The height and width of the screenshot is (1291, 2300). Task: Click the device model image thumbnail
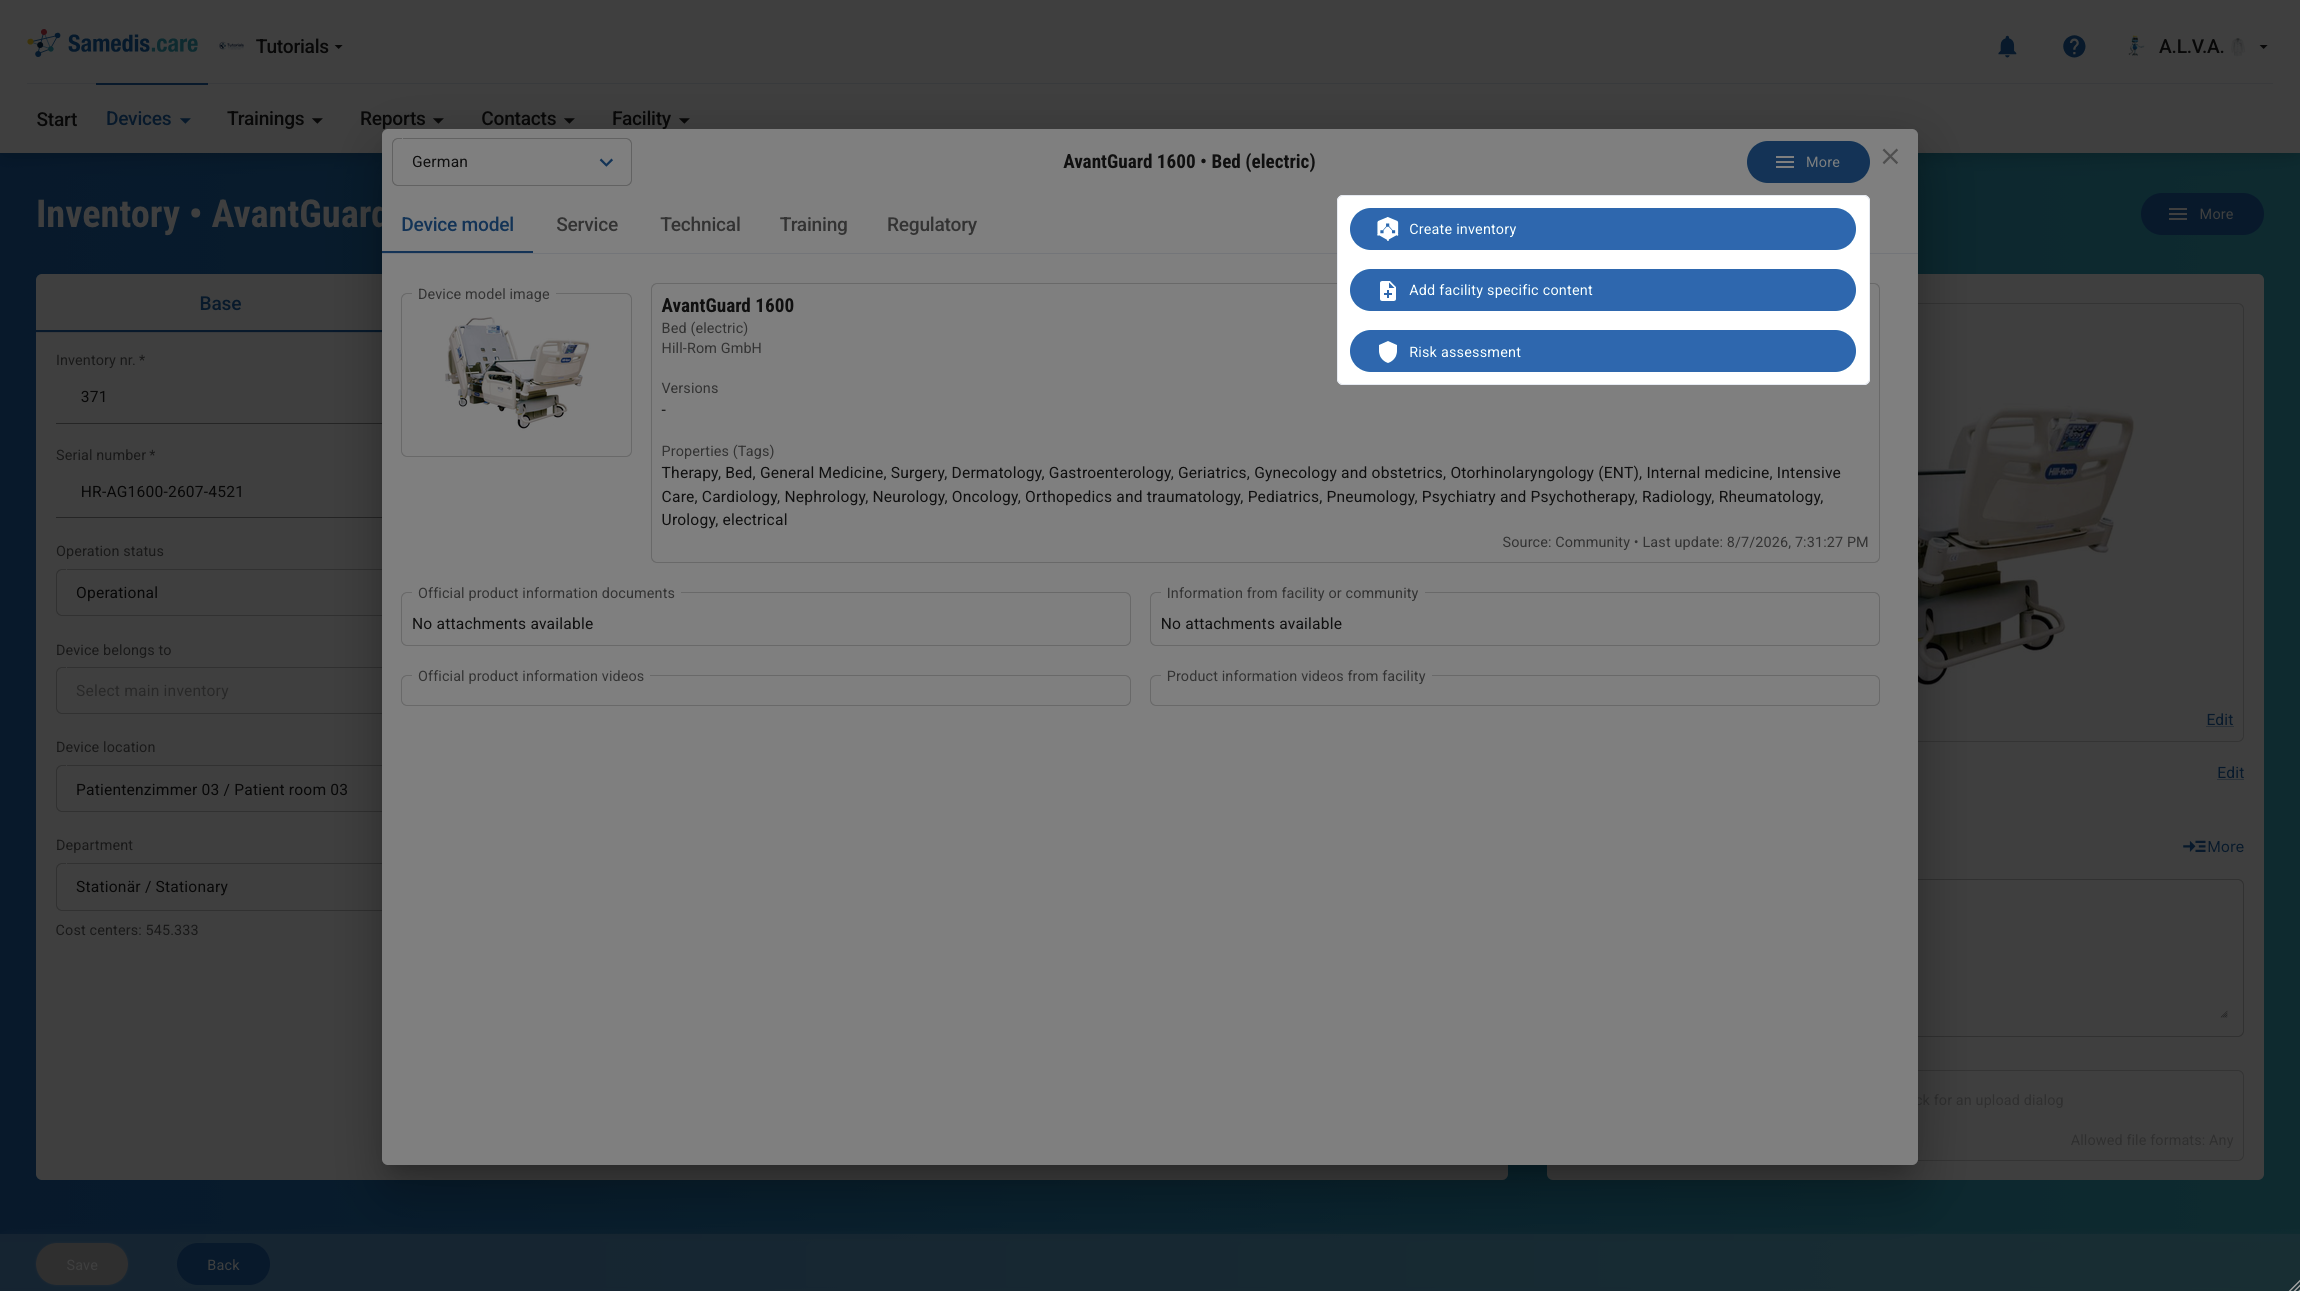(516, 373)
